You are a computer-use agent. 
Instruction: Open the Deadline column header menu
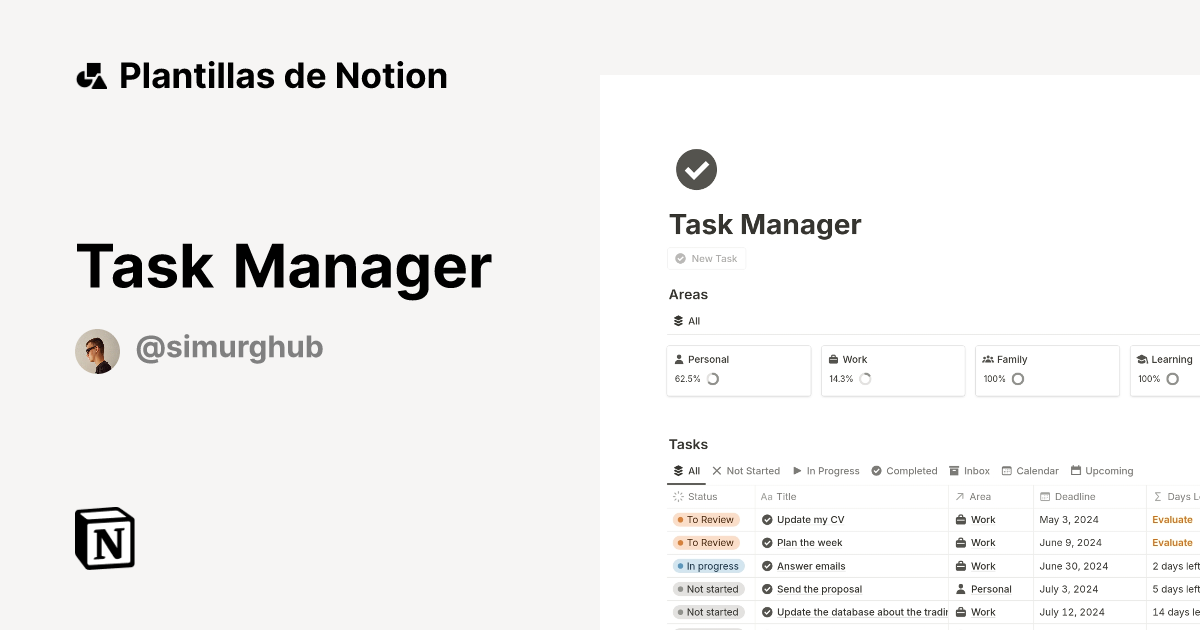point(1068,496)
